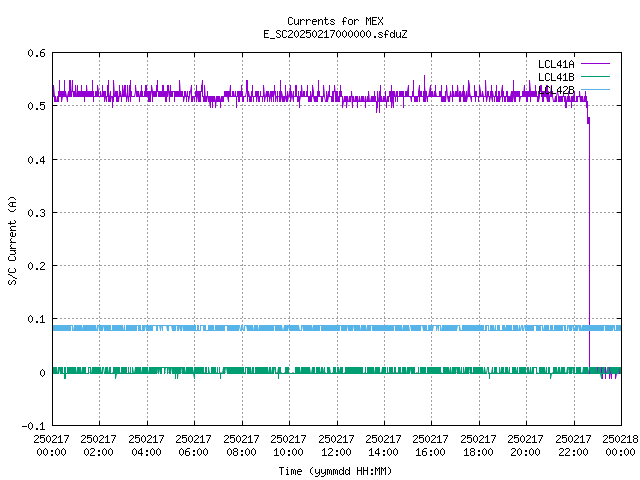Click the x-axis tick '250217 14:00'
640x480 pixels.
(383, 446)
